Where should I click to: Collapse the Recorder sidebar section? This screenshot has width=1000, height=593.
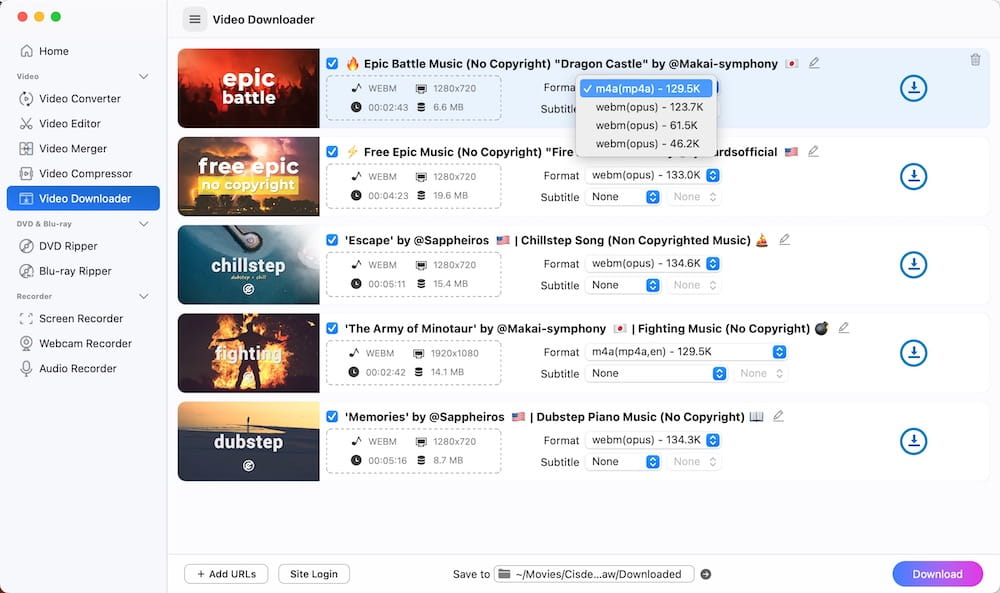(x=143, y=296)
